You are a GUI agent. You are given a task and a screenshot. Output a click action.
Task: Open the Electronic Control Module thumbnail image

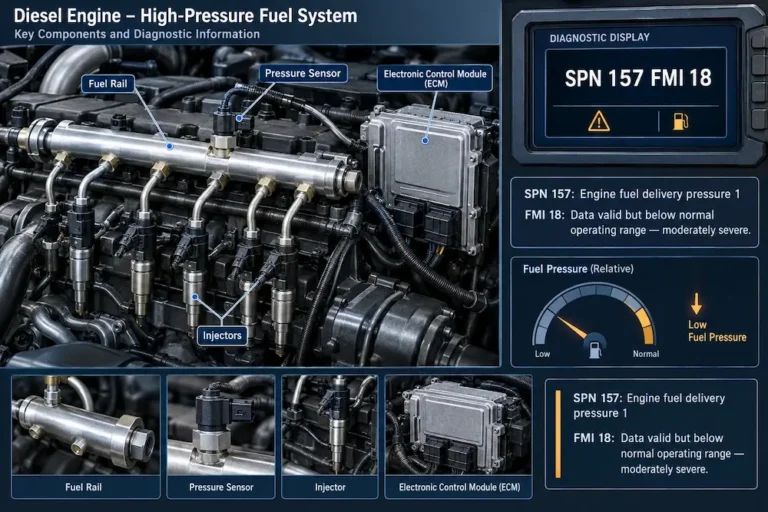[458, 425]
